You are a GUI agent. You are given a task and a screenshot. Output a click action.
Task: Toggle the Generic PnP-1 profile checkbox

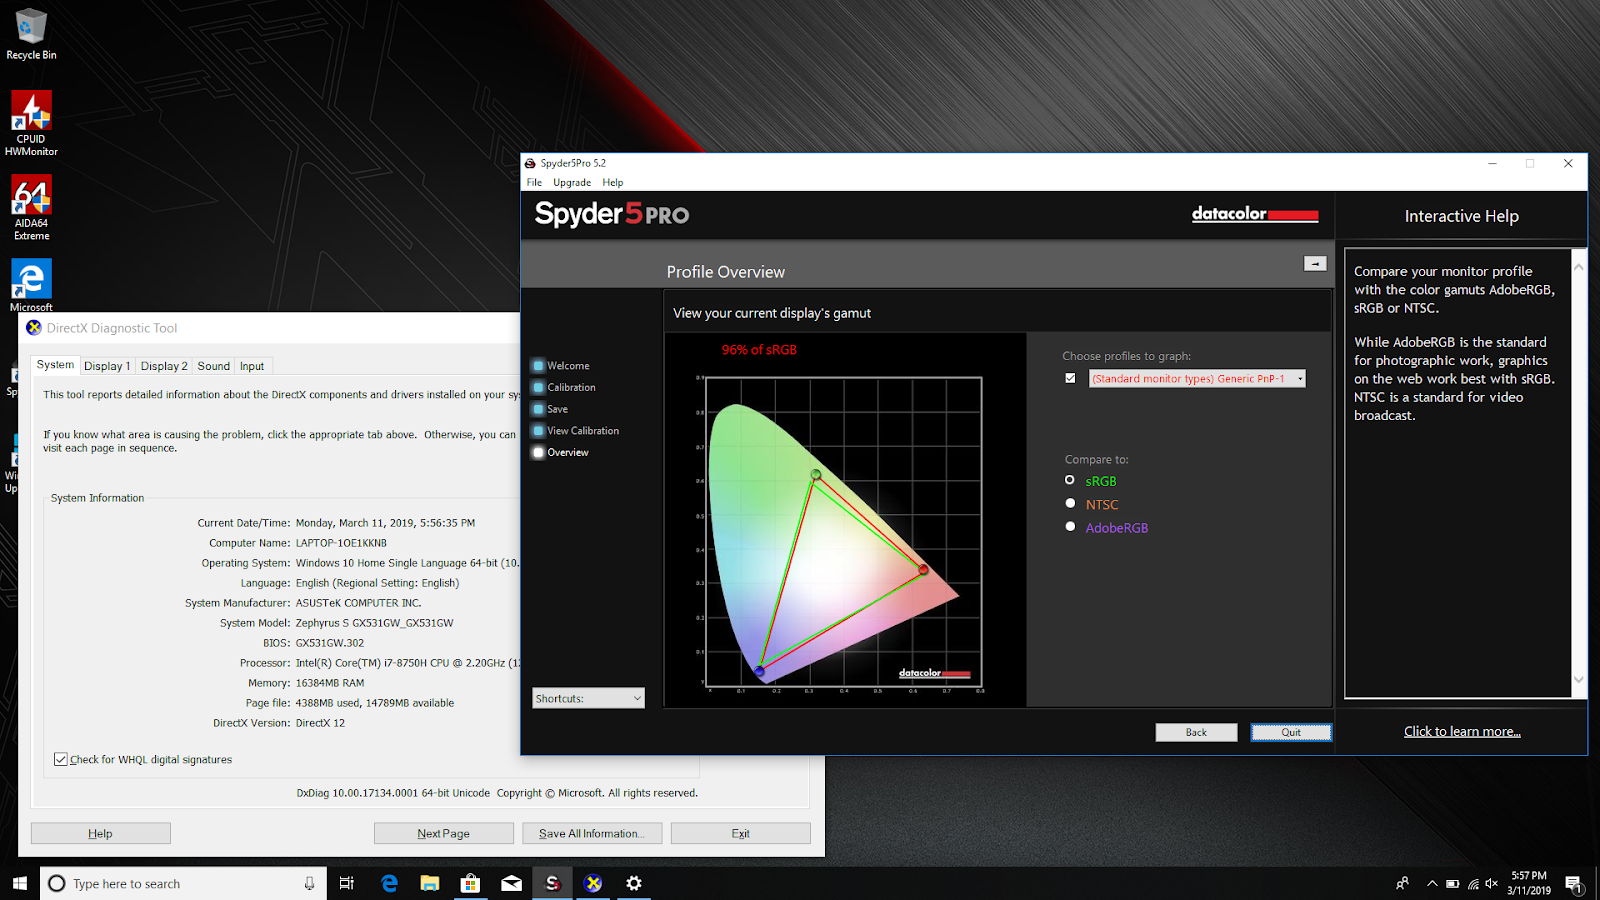[1070, 378]
